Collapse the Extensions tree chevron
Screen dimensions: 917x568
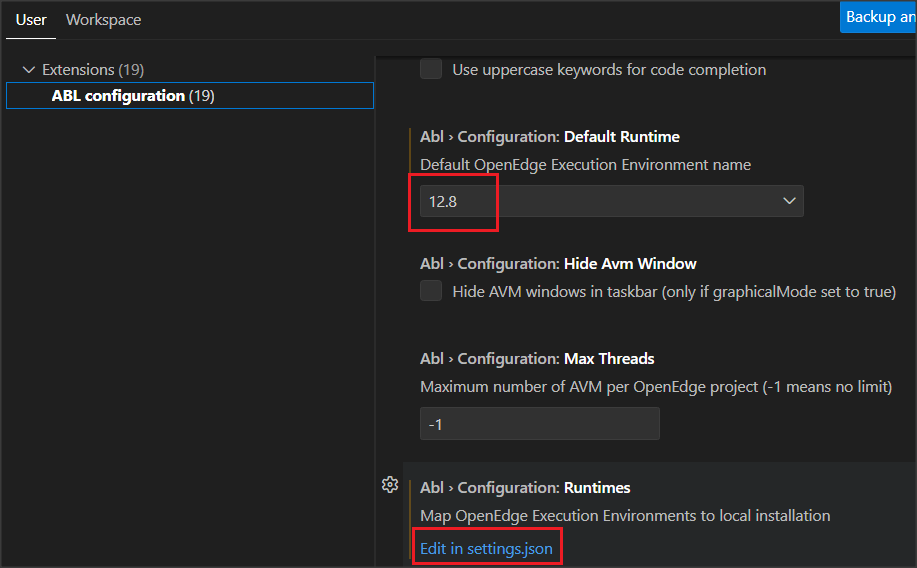click(x=28, y=70)
